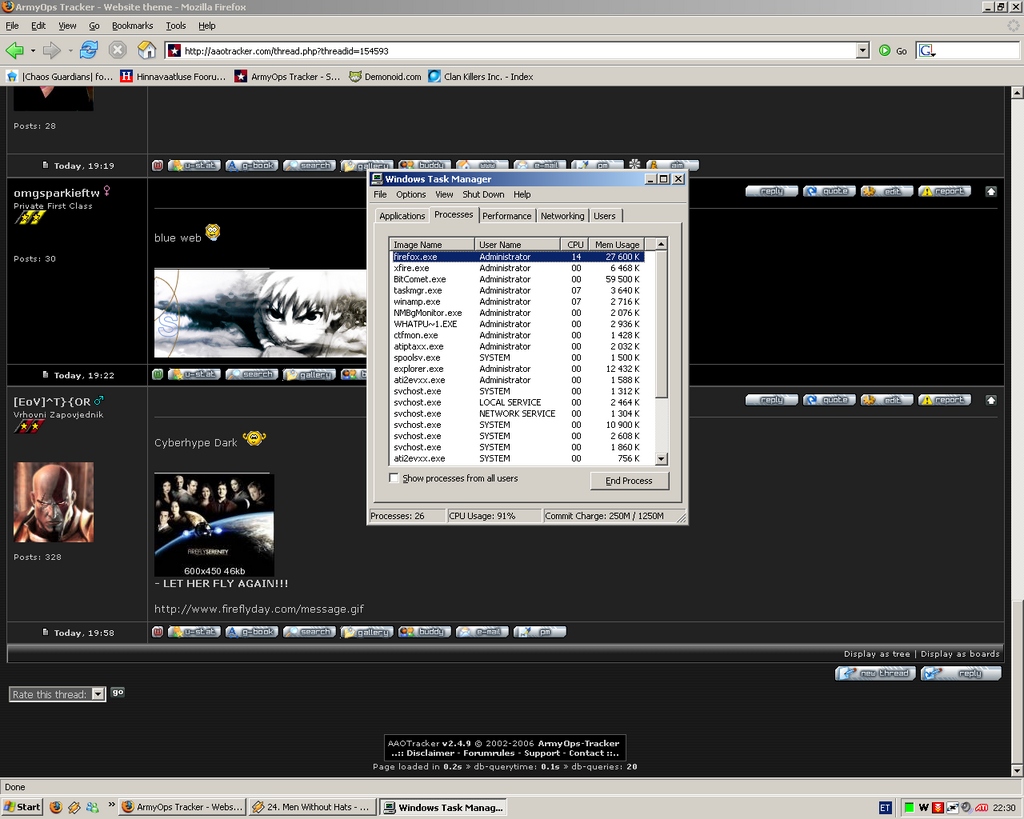The width and height of the screenshot is (1024, 819).
Task: Toggle Show processes from all users
Action: click(394, 478)
